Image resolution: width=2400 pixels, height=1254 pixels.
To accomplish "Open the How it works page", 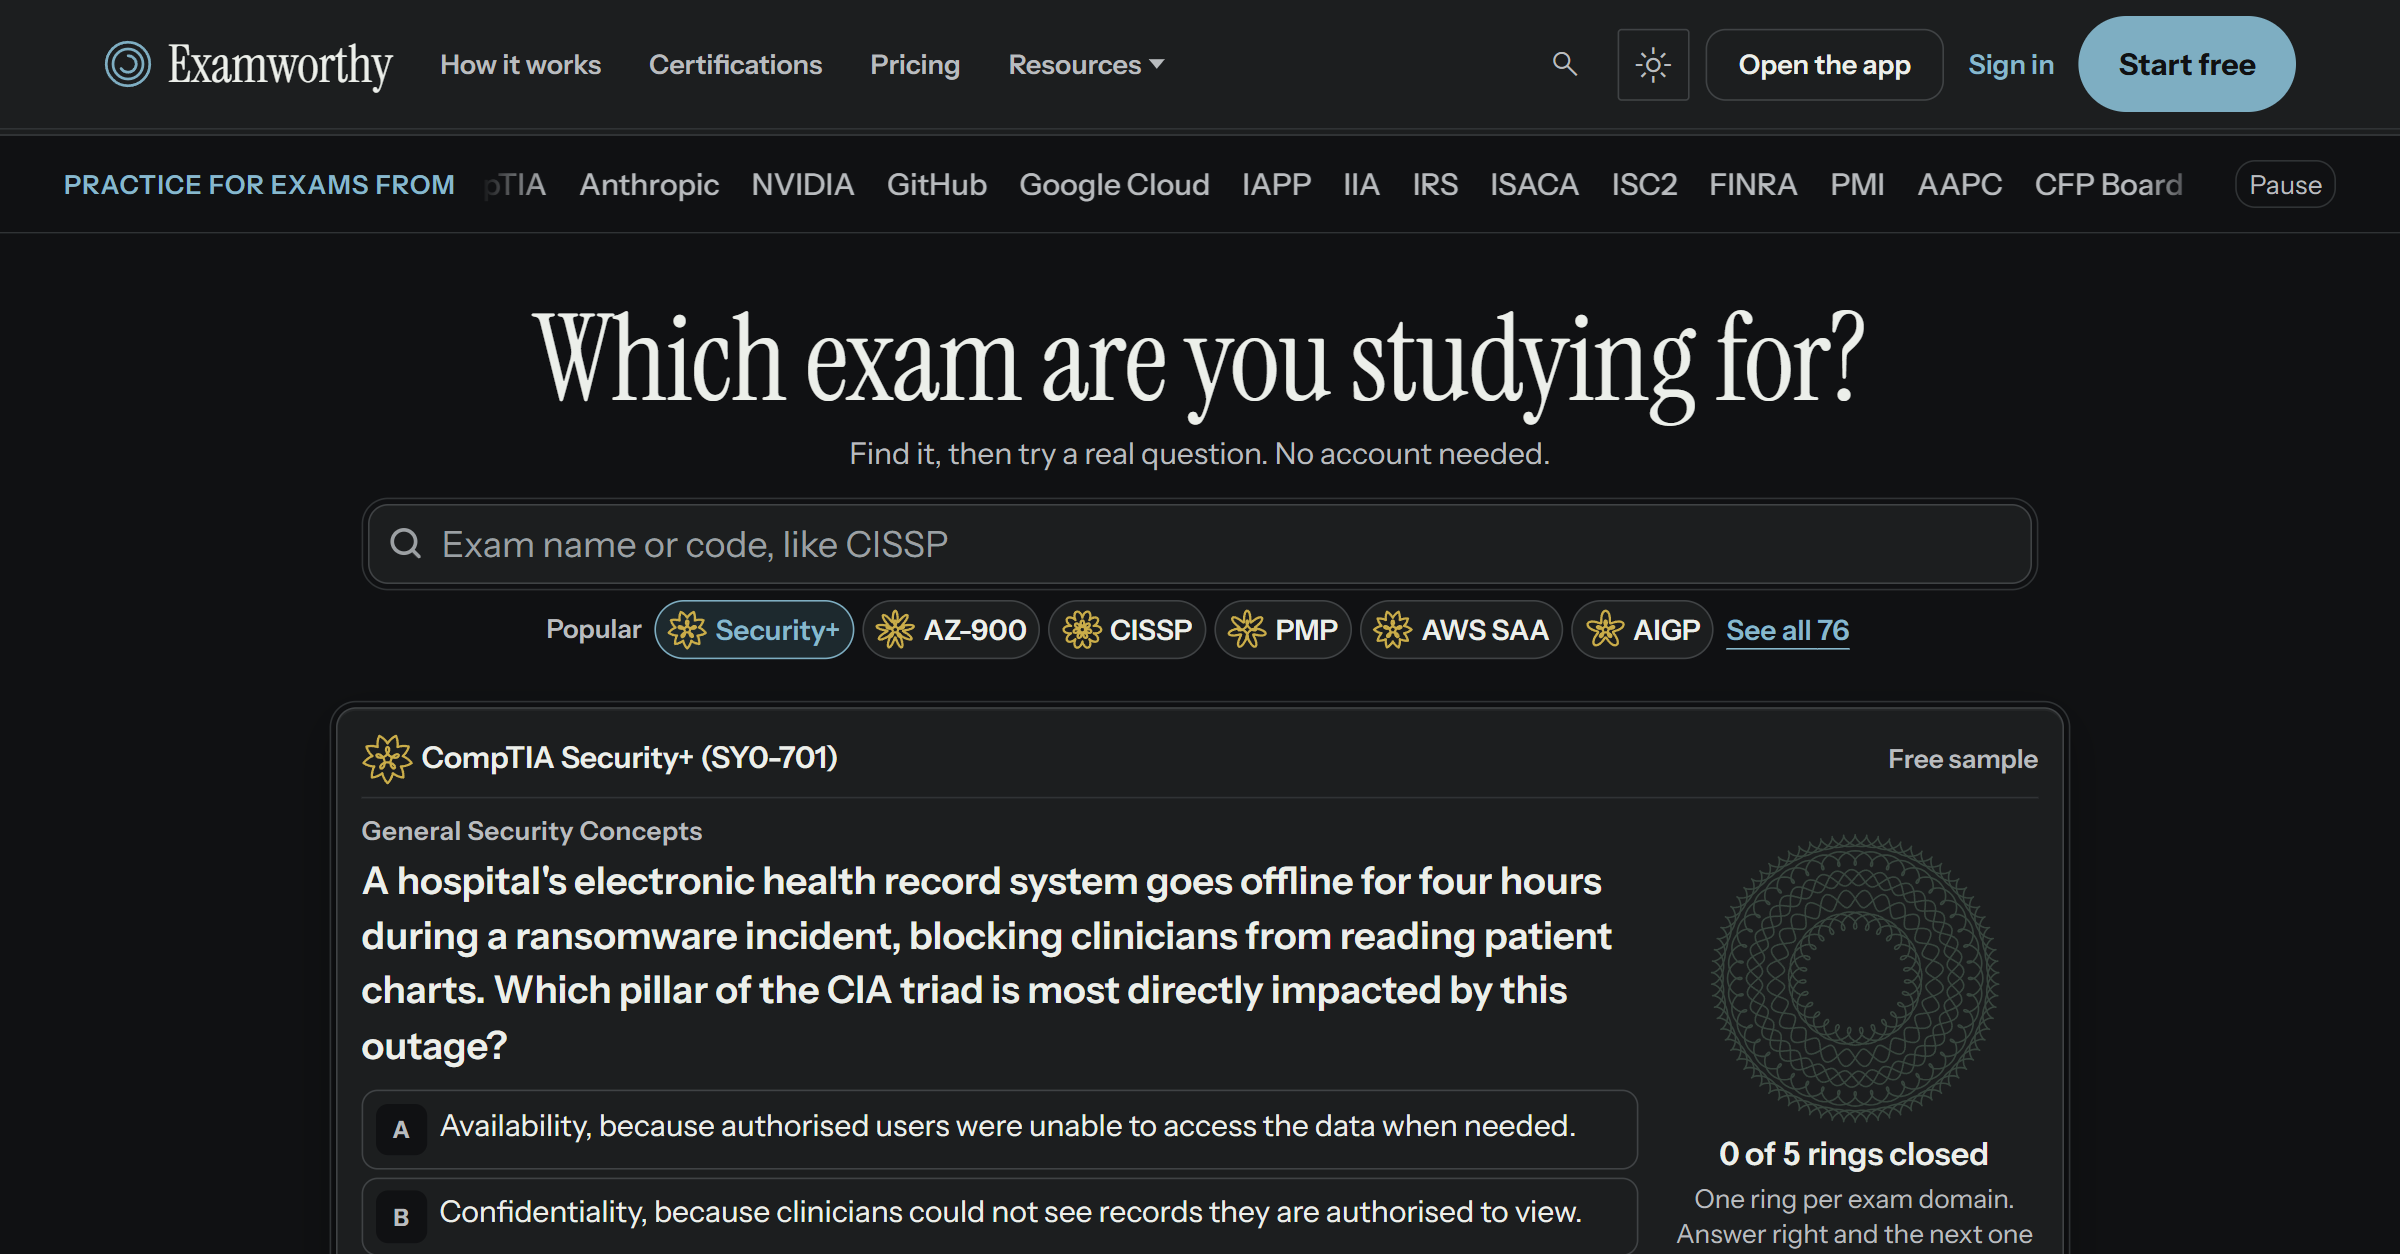I will 521,64.
